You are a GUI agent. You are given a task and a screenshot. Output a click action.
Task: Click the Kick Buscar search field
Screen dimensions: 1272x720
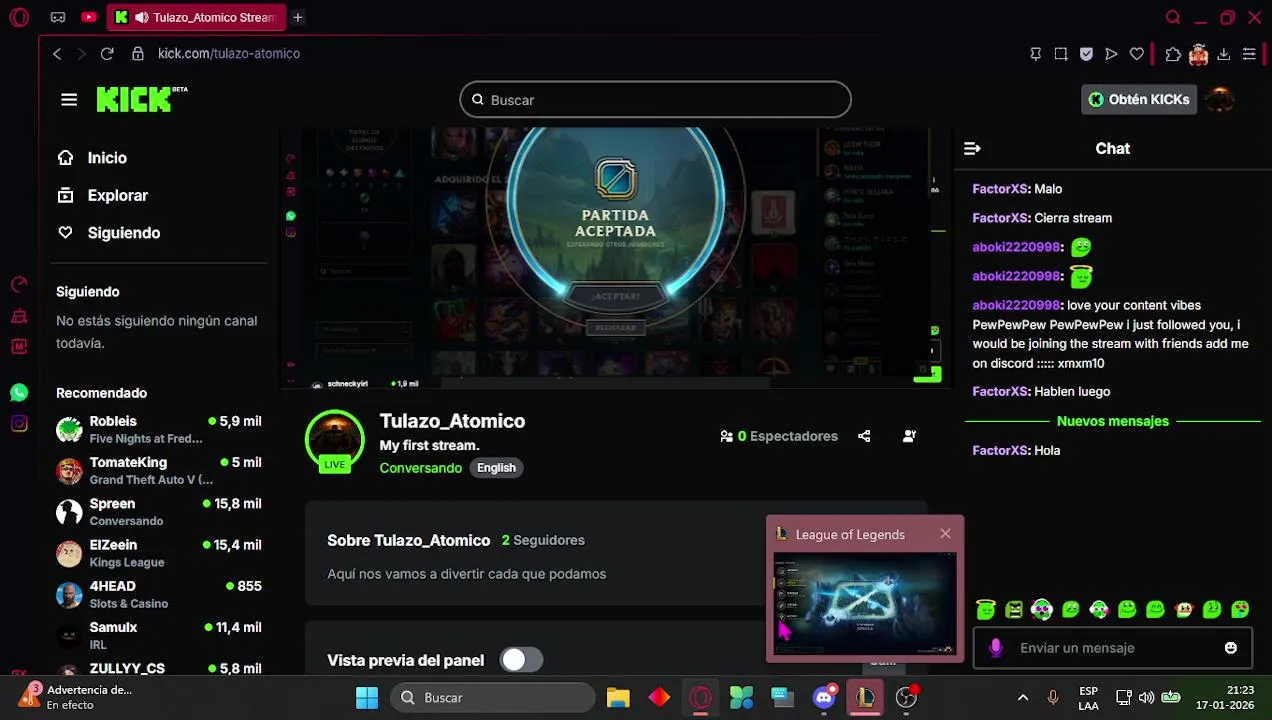[655, 100]
